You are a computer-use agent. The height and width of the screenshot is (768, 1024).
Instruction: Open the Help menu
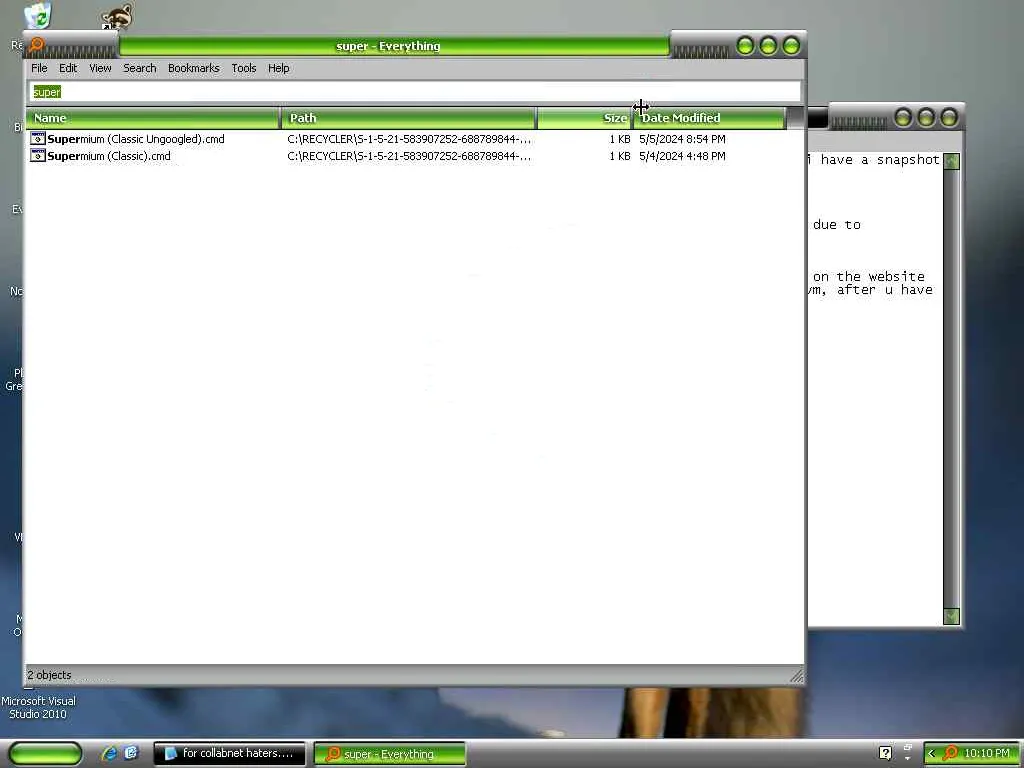coord(278,68)
